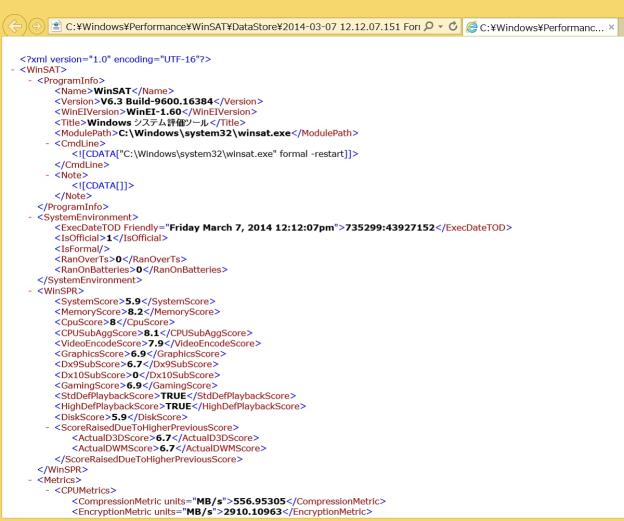This screenshot has width=624, height=521.
Task: Click the EncryptionMetric value 2910.10963
Action: 253,511
